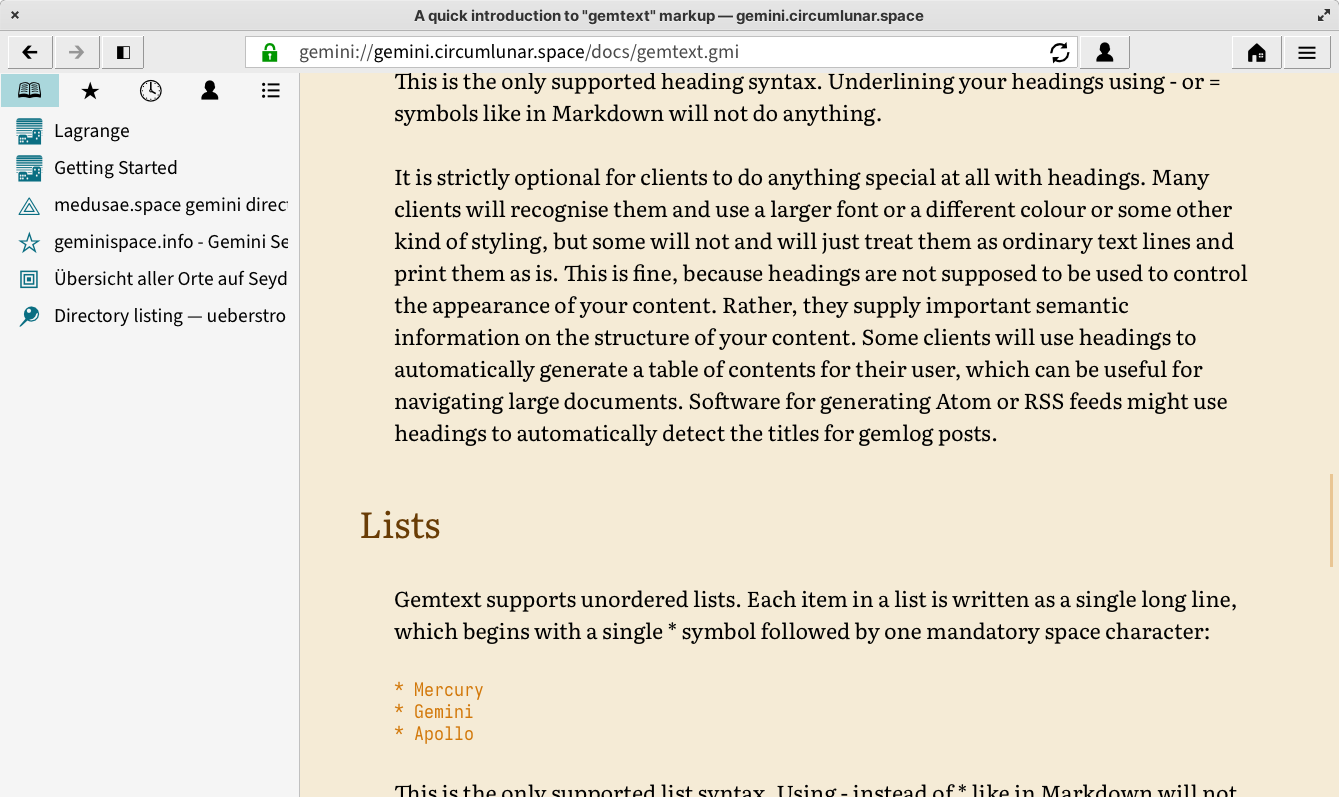The image size is (1339, 797).
Task: Click the '* Apollo' preformatted line
Action: [433, 734]
